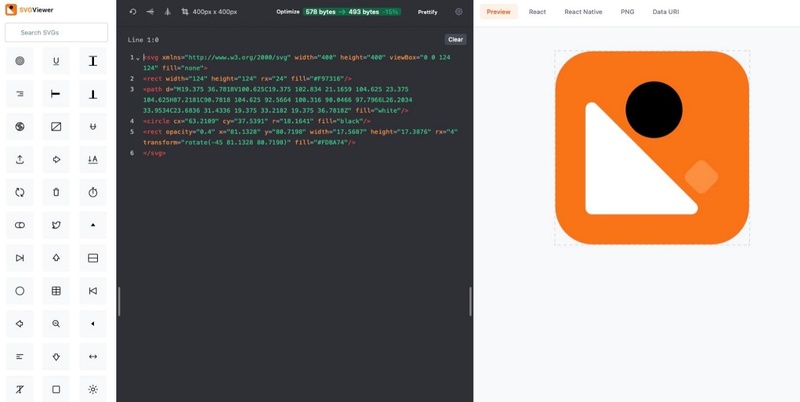Select the align-left lines icon
Screen dimensions: 800x402
coord(19,357)
